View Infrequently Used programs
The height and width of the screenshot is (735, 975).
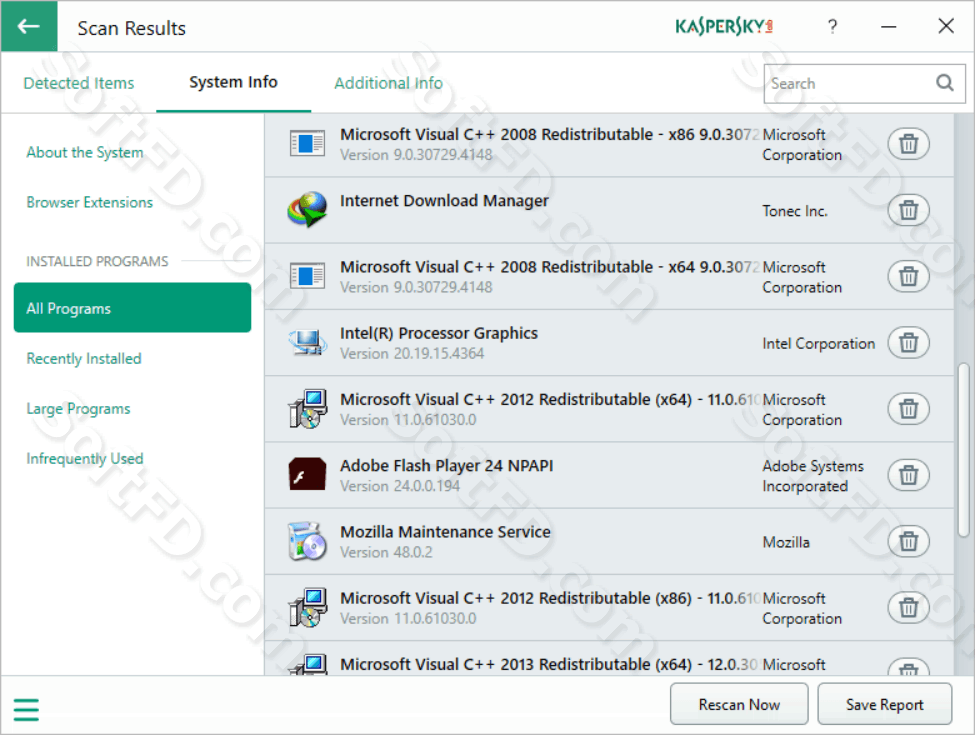pyautogui.click(x=85, y=459)
